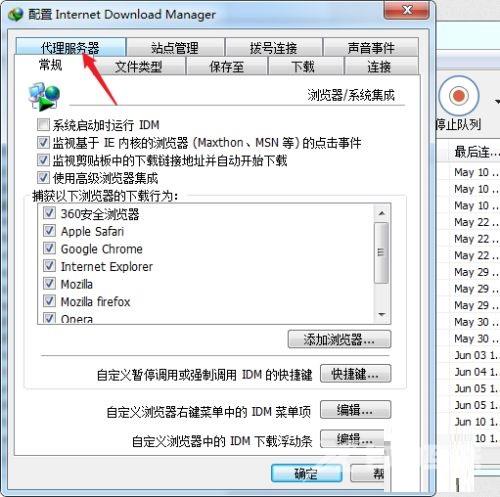Click the 确定 button
500x497 pixels.
pos(306,473)
